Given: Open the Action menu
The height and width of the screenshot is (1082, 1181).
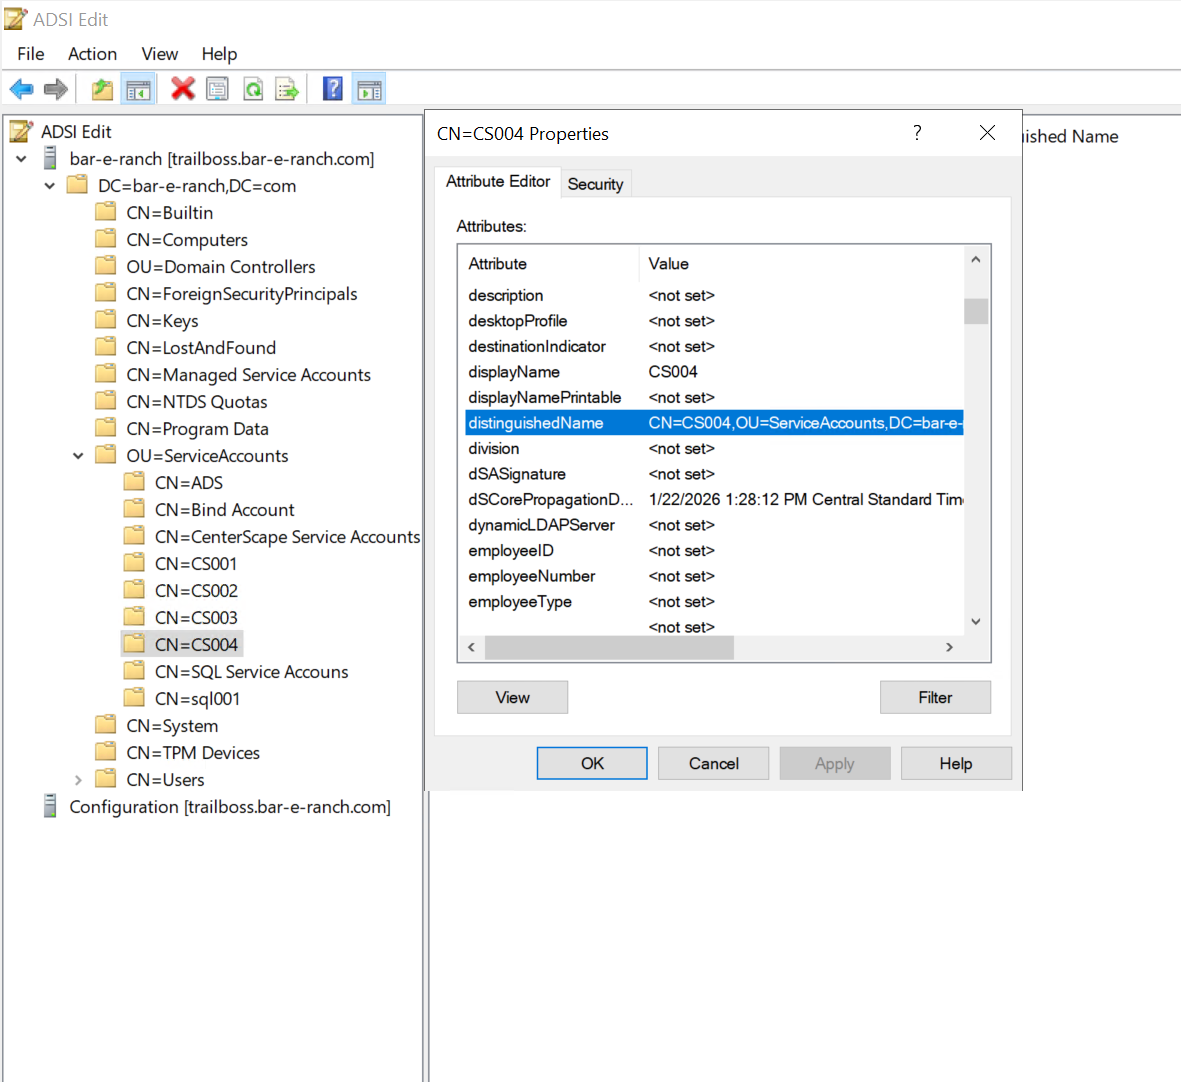Looking at the screenshot, I should (92, 54).
